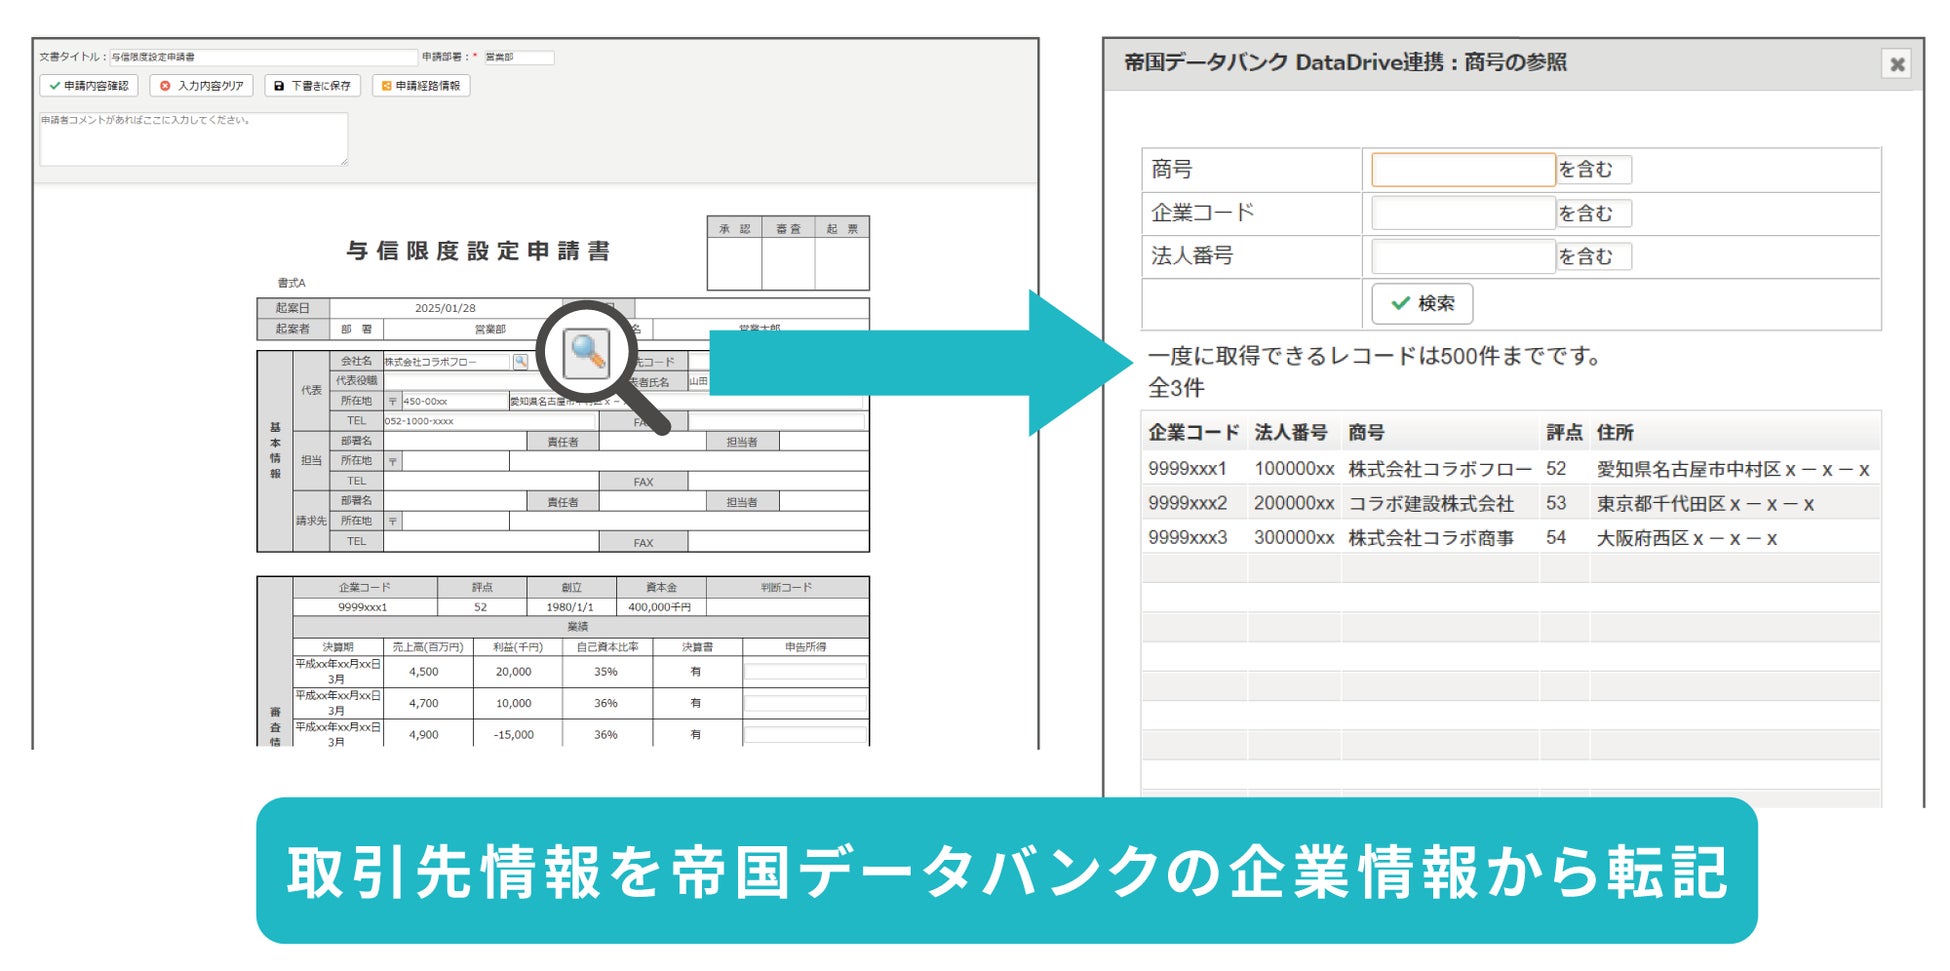Click address 東京都千代田区 in results
Screen dimensions: 1950x971
tap(1705, 503)
